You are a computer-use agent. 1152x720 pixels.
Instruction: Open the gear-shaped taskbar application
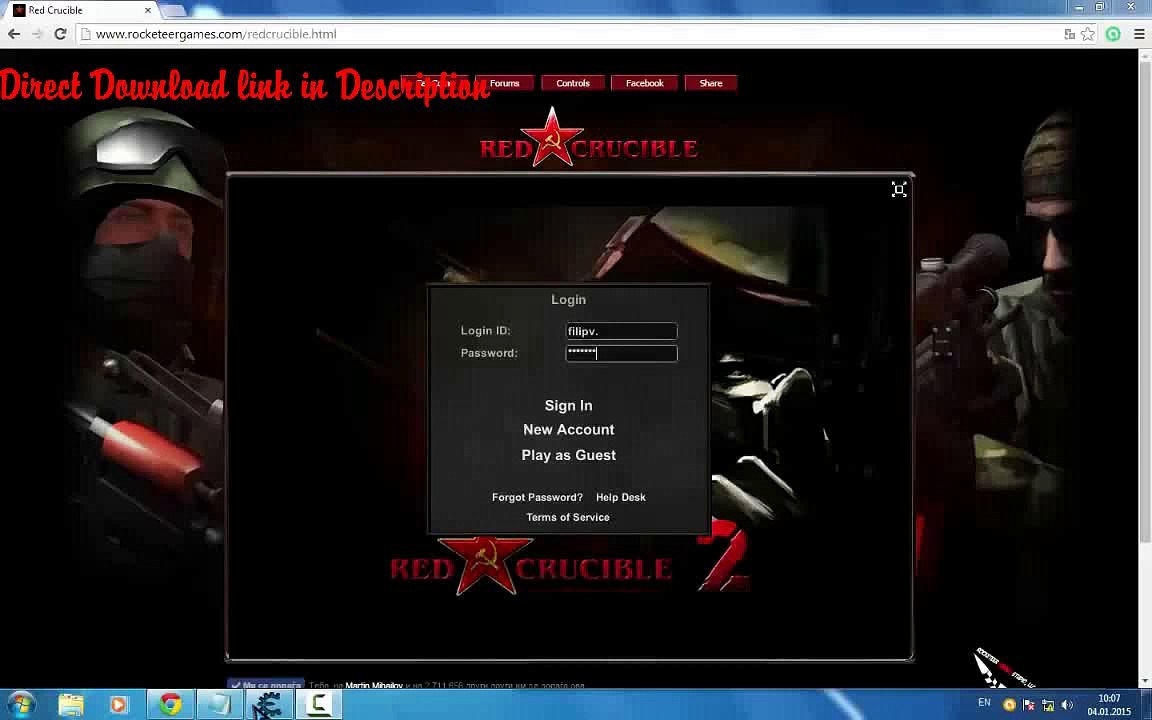coord(269,705)
